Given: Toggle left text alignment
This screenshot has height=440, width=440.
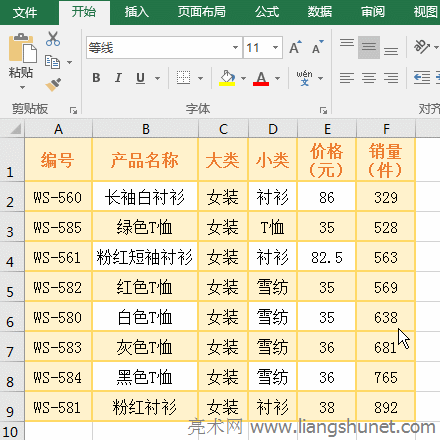Looking at the screenshot, I should (347, 78).
